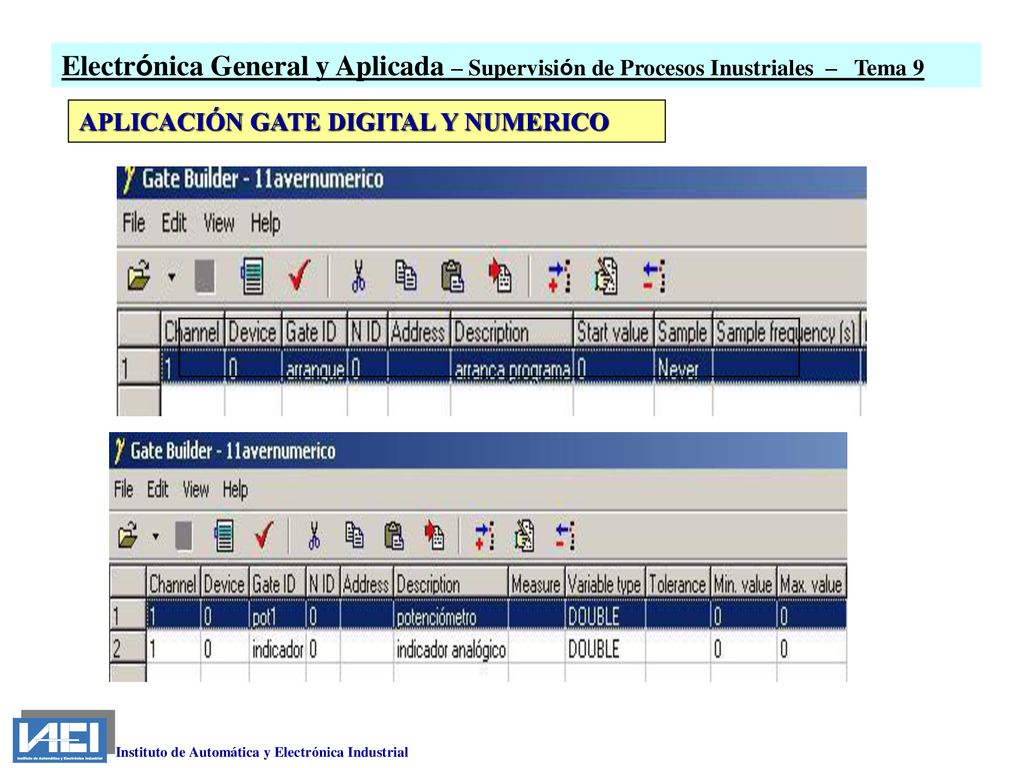This screenshot has width=1024, height=768.
Task: Click the greyed Save icon in upper window
Action: click(x=205, y=276)
